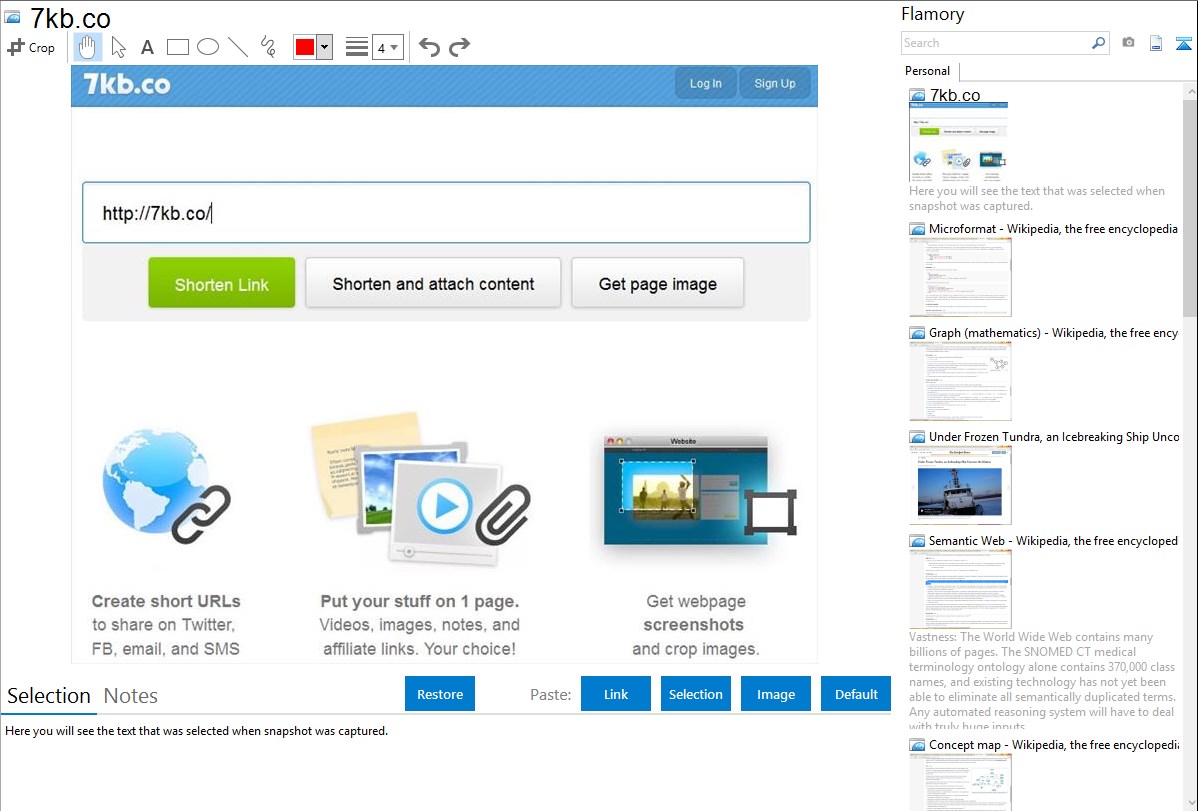Screen dimensions: 1198x811
Task: Choose the text annotation tool
Action: coord(147,47)
